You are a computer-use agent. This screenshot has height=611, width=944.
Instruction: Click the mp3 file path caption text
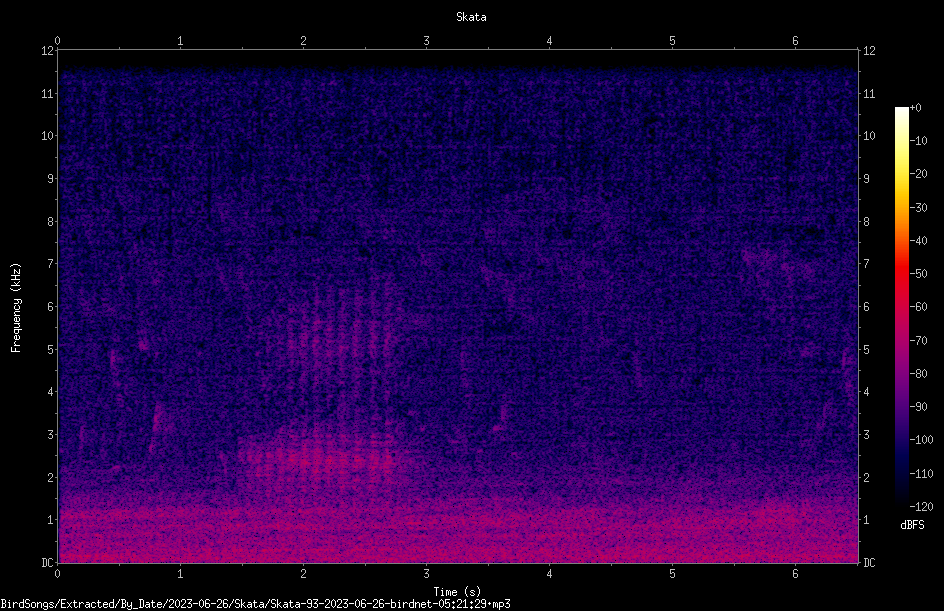tap(255, 604)
